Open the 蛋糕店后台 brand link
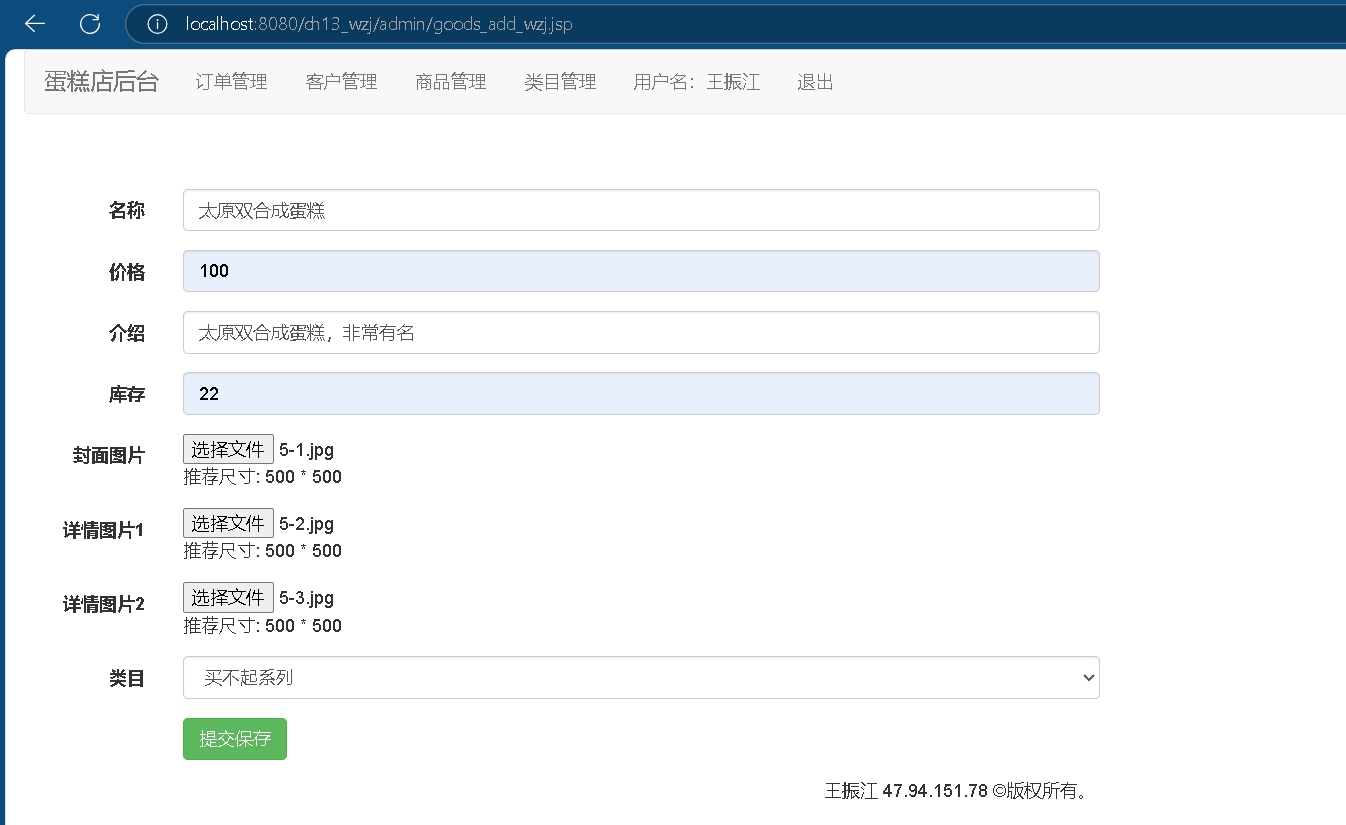 (101, 82)
